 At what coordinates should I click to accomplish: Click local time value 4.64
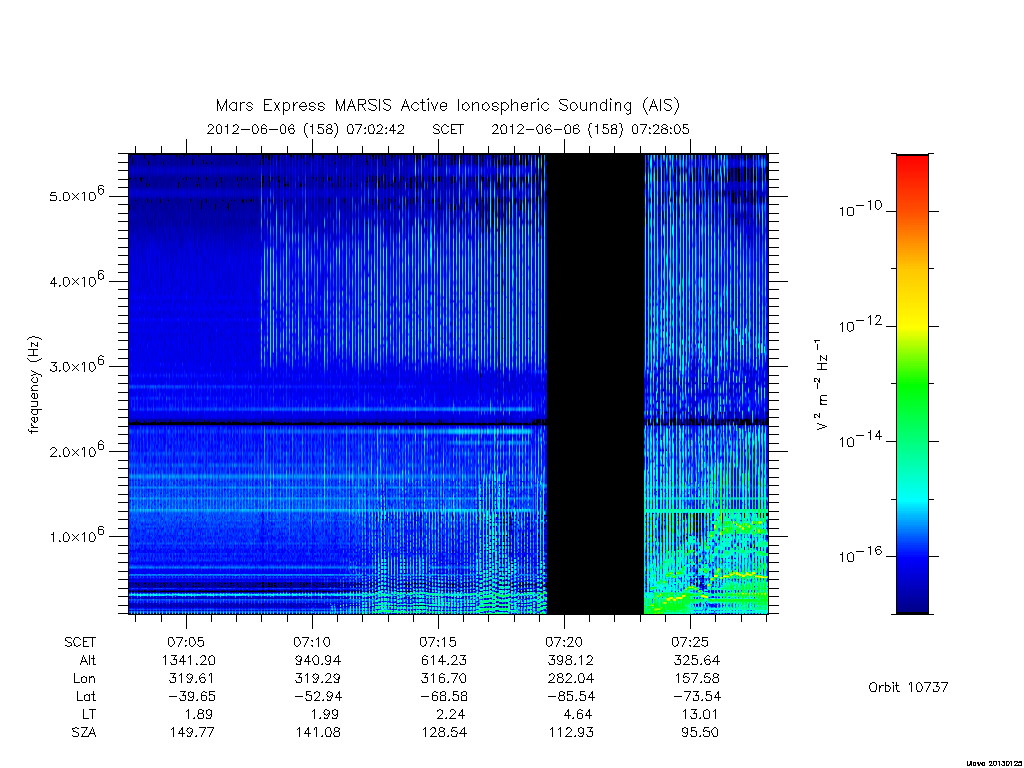[576, 714]
